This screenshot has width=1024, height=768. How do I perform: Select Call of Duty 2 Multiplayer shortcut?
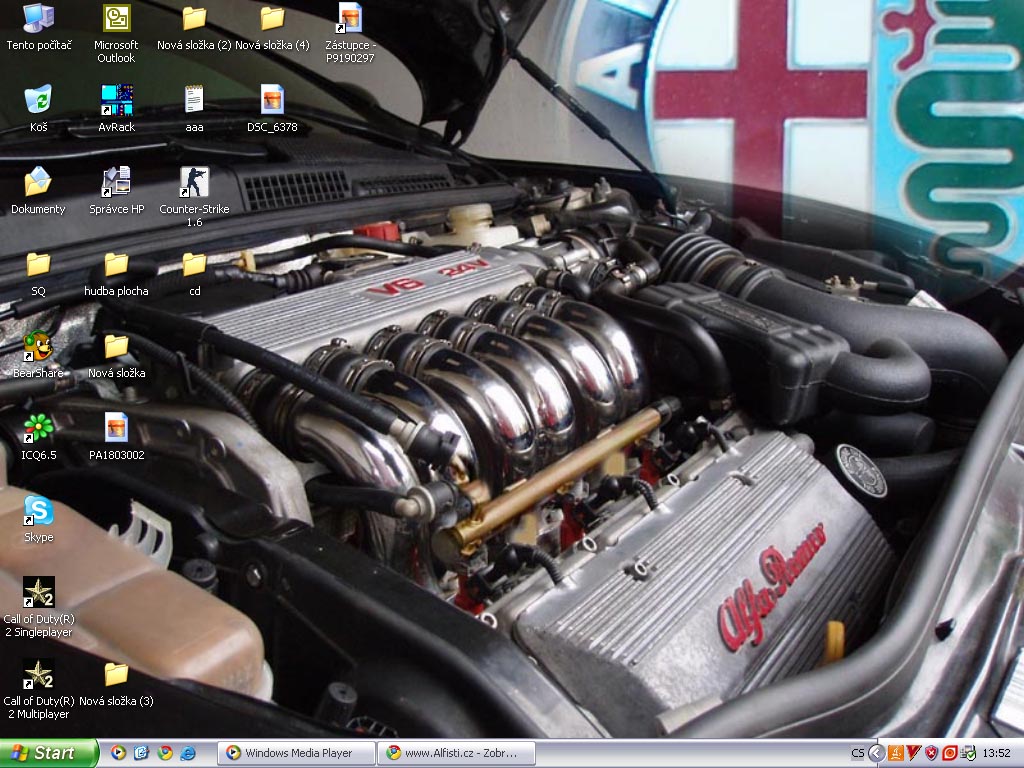pos(38,675)
